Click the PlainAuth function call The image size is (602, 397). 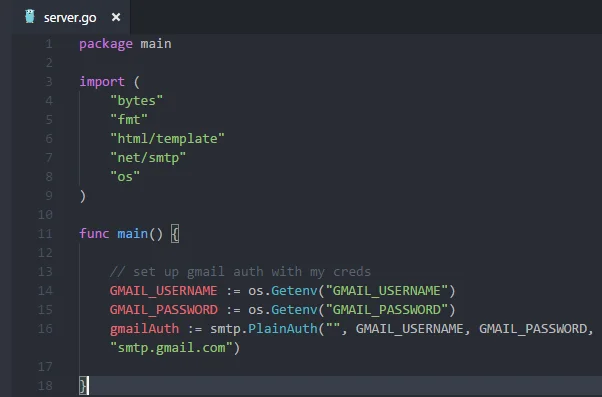click(283, 329)
